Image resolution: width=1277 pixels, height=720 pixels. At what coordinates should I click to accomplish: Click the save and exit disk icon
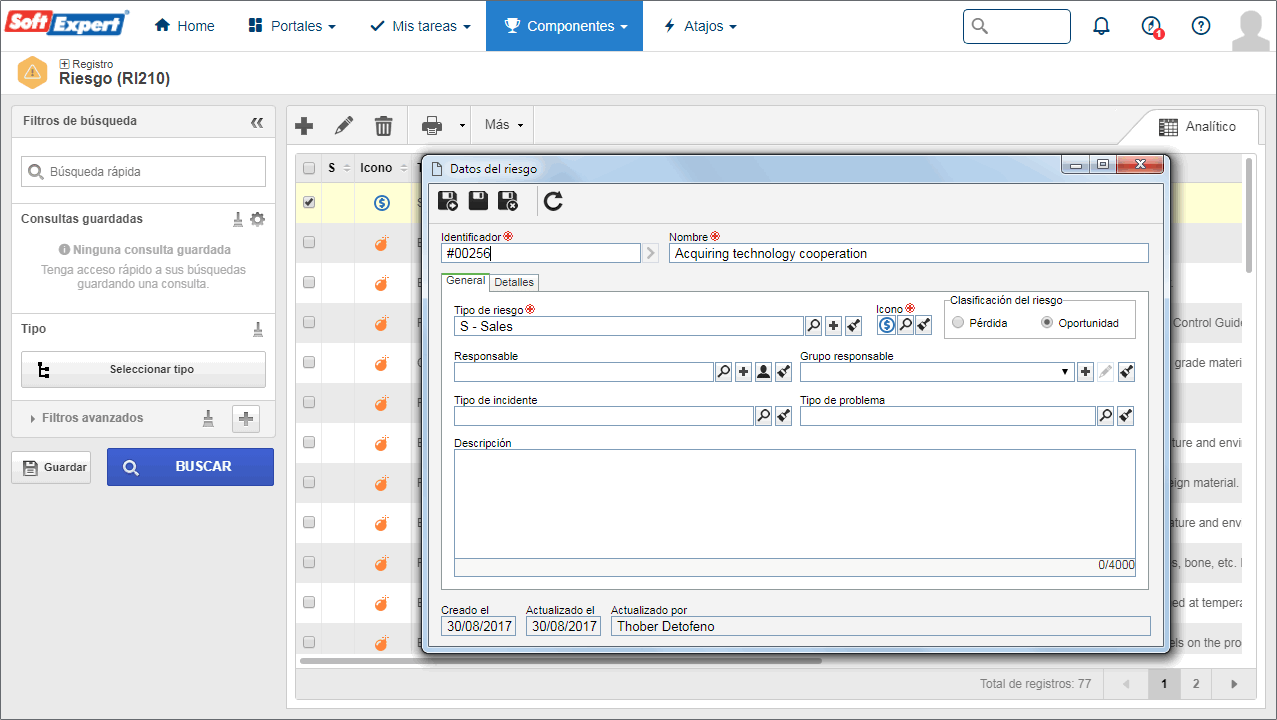point(508,201)
